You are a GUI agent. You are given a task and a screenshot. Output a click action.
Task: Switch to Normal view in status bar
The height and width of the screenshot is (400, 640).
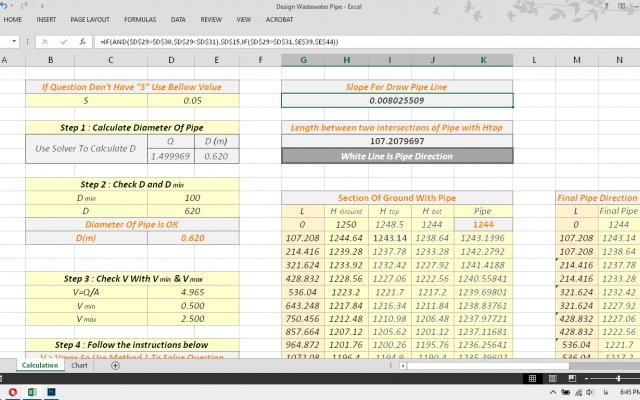532,378
